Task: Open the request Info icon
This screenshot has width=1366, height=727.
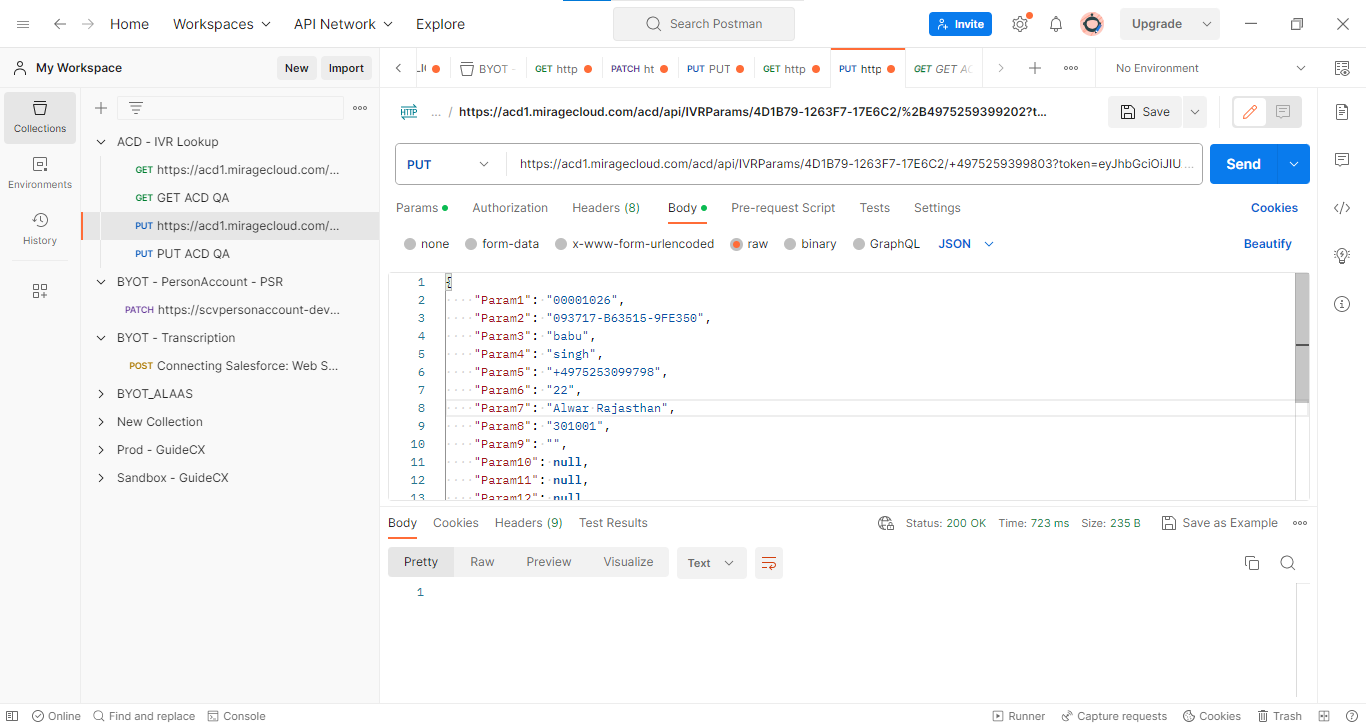Action: click(x=1342, y=304)
